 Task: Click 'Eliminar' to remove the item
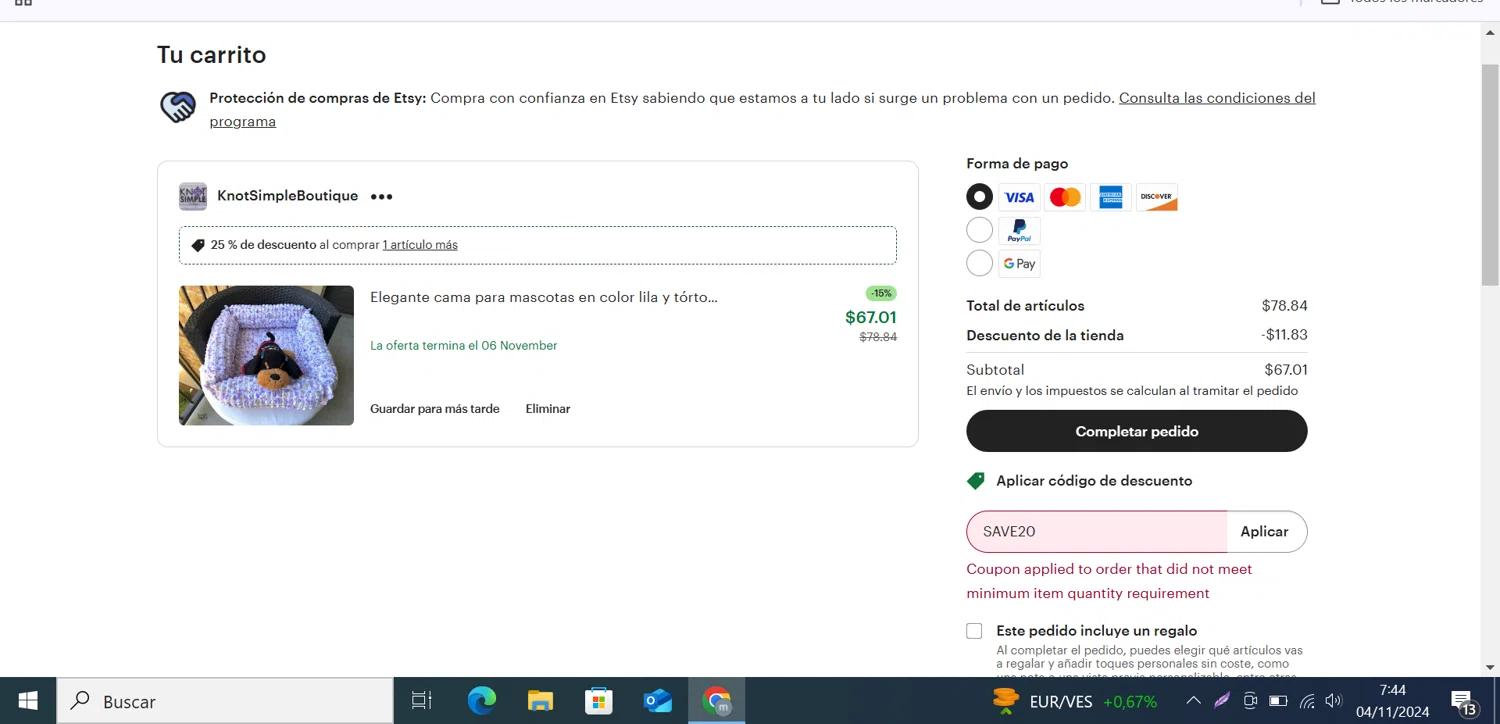point(547,409)
